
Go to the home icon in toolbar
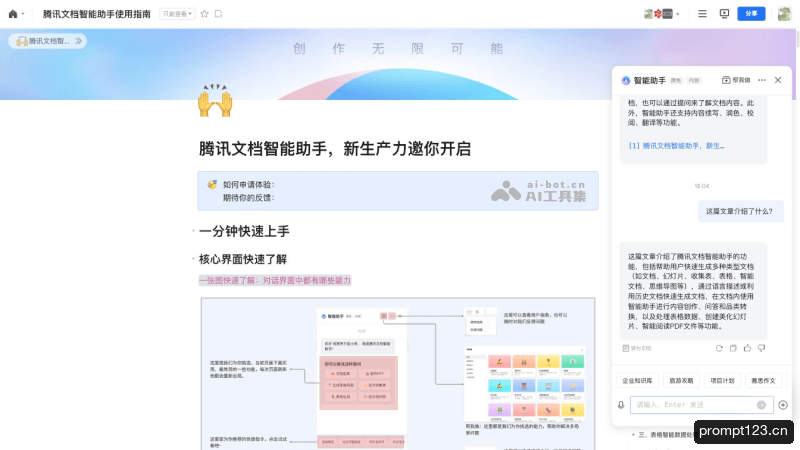coord(13,14)
